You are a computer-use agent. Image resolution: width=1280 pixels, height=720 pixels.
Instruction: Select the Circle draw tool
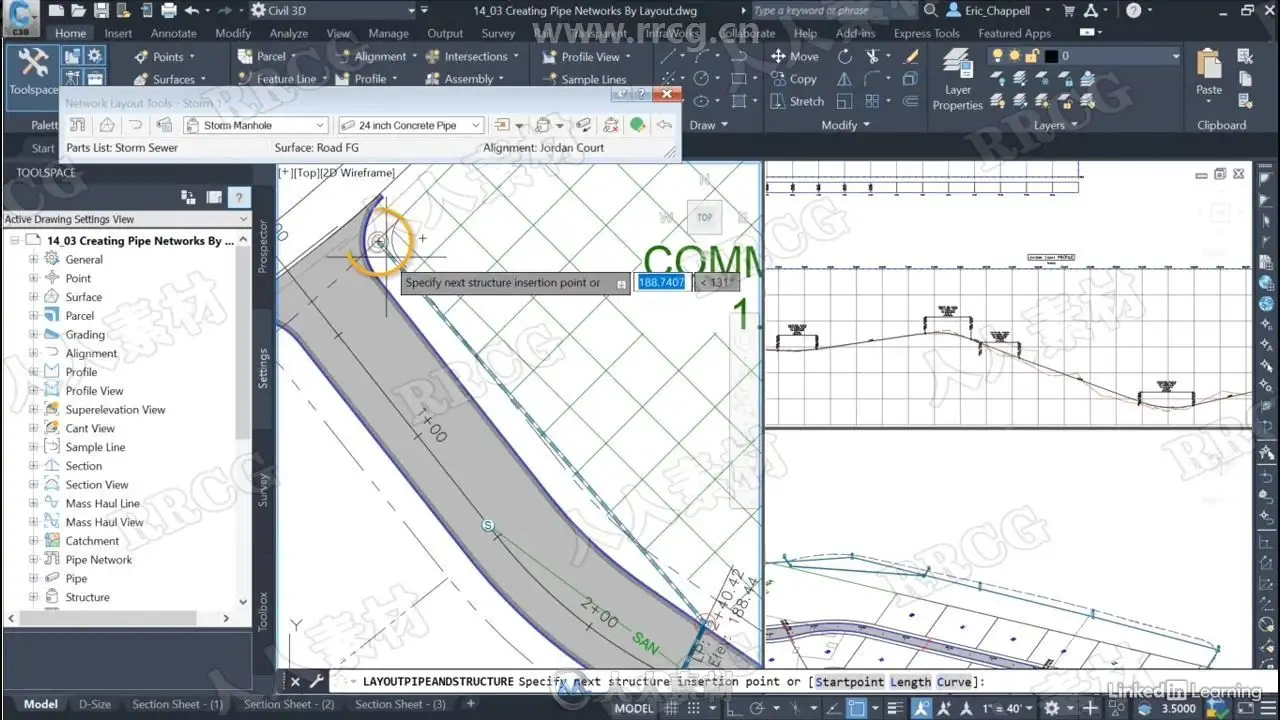pos(702,79)
